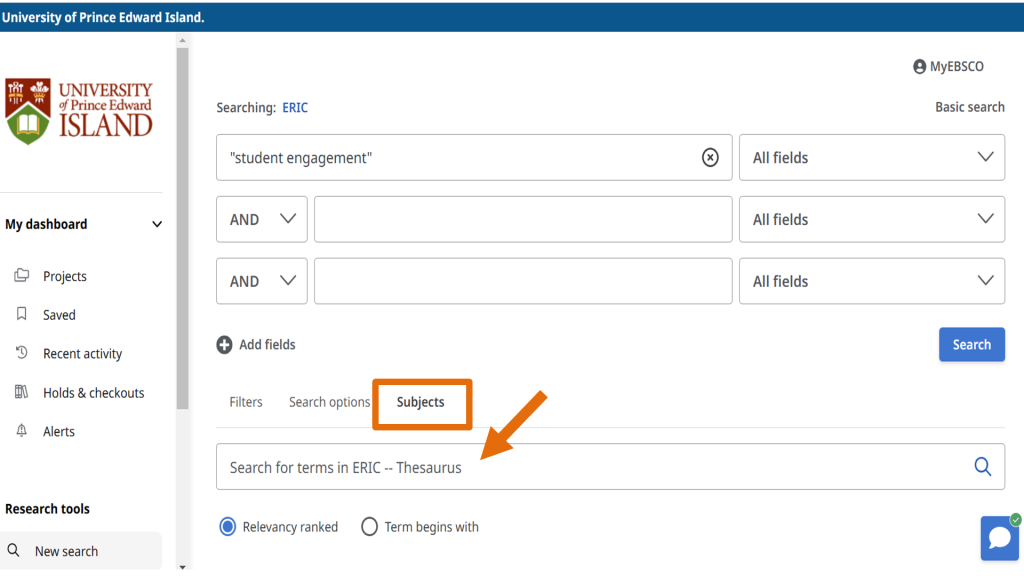Open Saved items bookmark in sidebar
The height and width of the screenshot is (576, 1024).
(58, 315)
